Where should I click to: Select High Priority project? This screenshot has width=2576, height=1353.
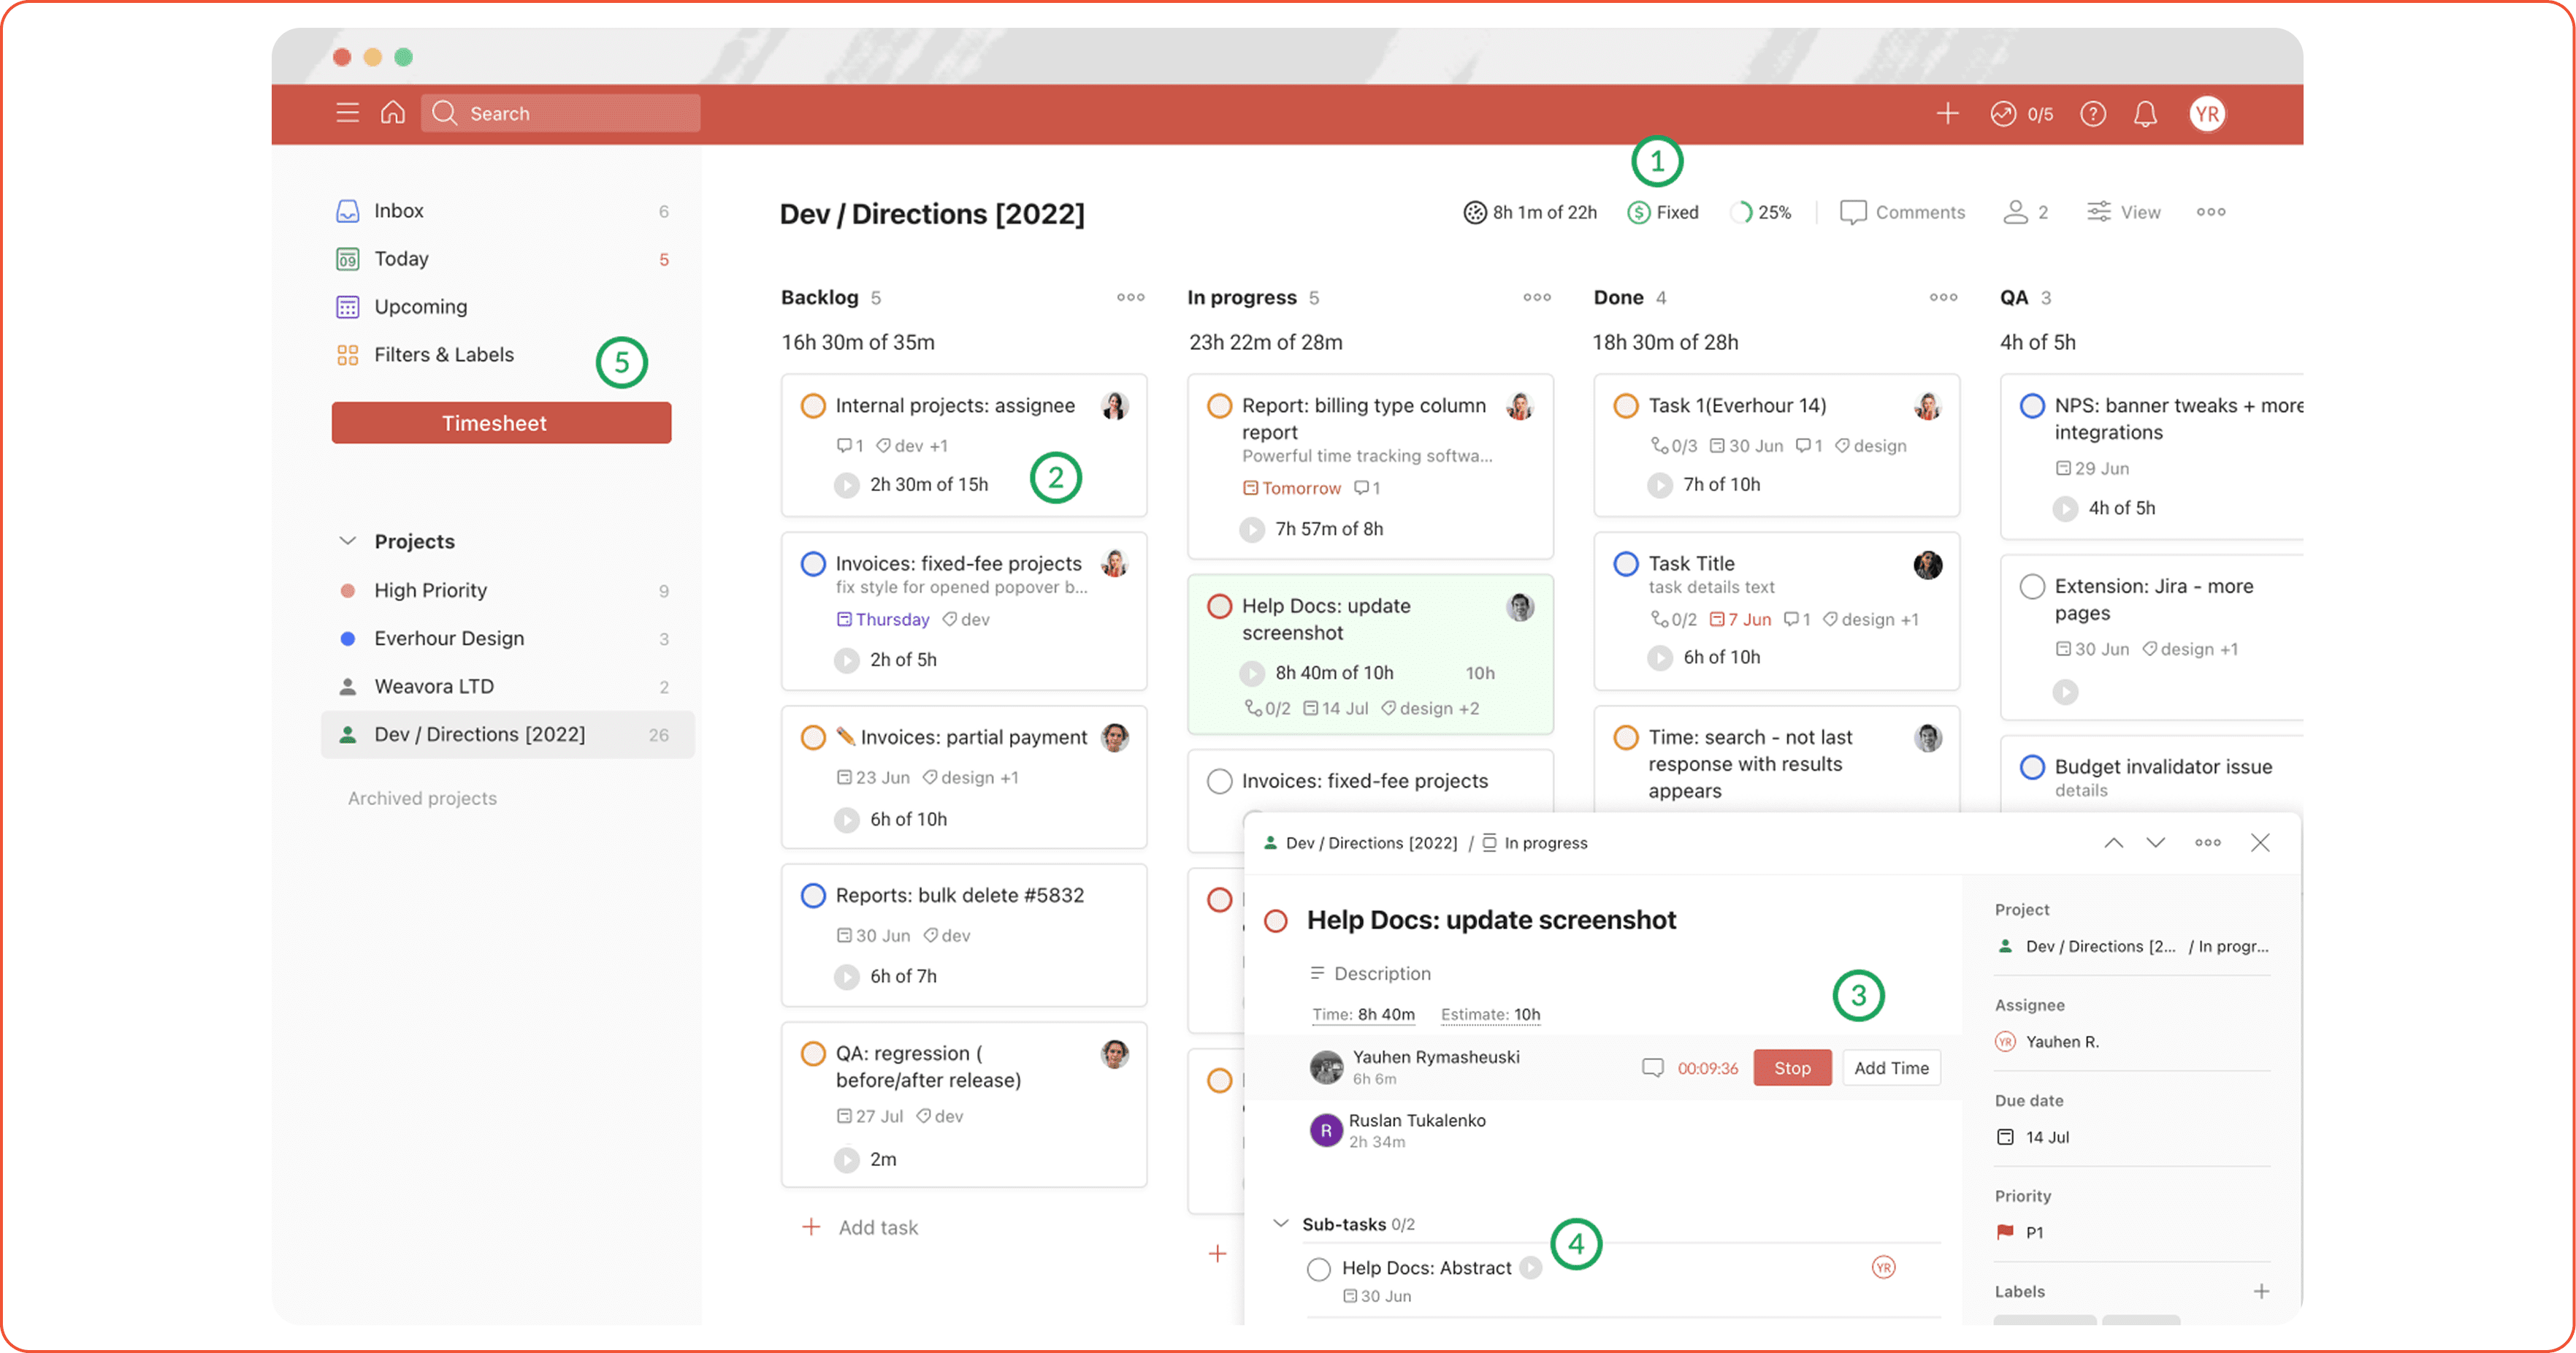[x=503, y=591]
